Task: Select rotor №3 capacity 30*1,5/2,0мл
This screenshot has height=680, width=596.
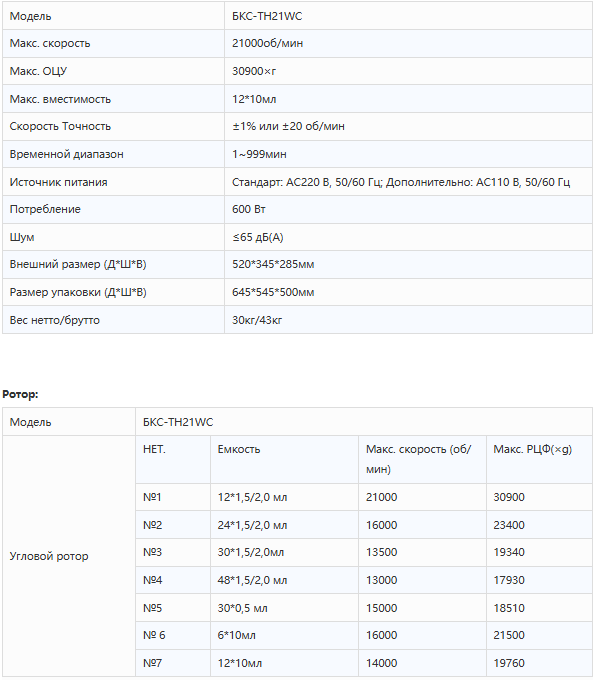Action: (251, 552)
